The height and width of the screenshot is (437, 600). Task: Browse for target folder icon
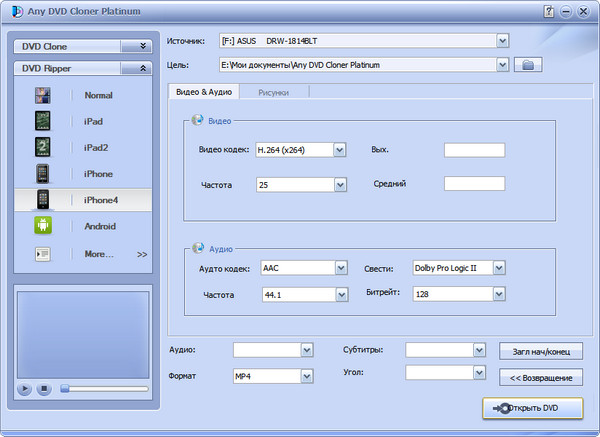(530, 65)
